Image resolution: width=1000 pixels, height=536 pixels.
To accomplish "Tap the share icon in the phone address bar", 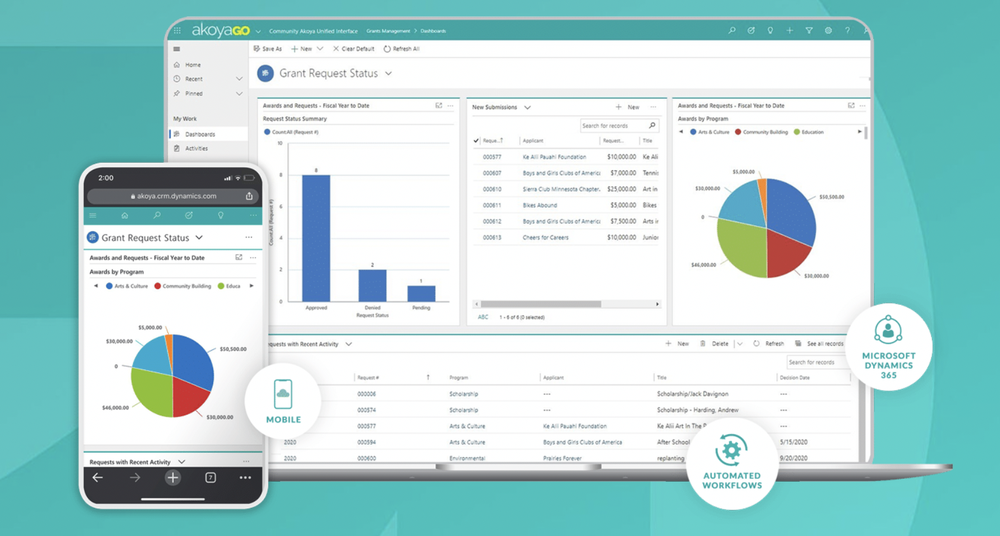I will point(249,196).
